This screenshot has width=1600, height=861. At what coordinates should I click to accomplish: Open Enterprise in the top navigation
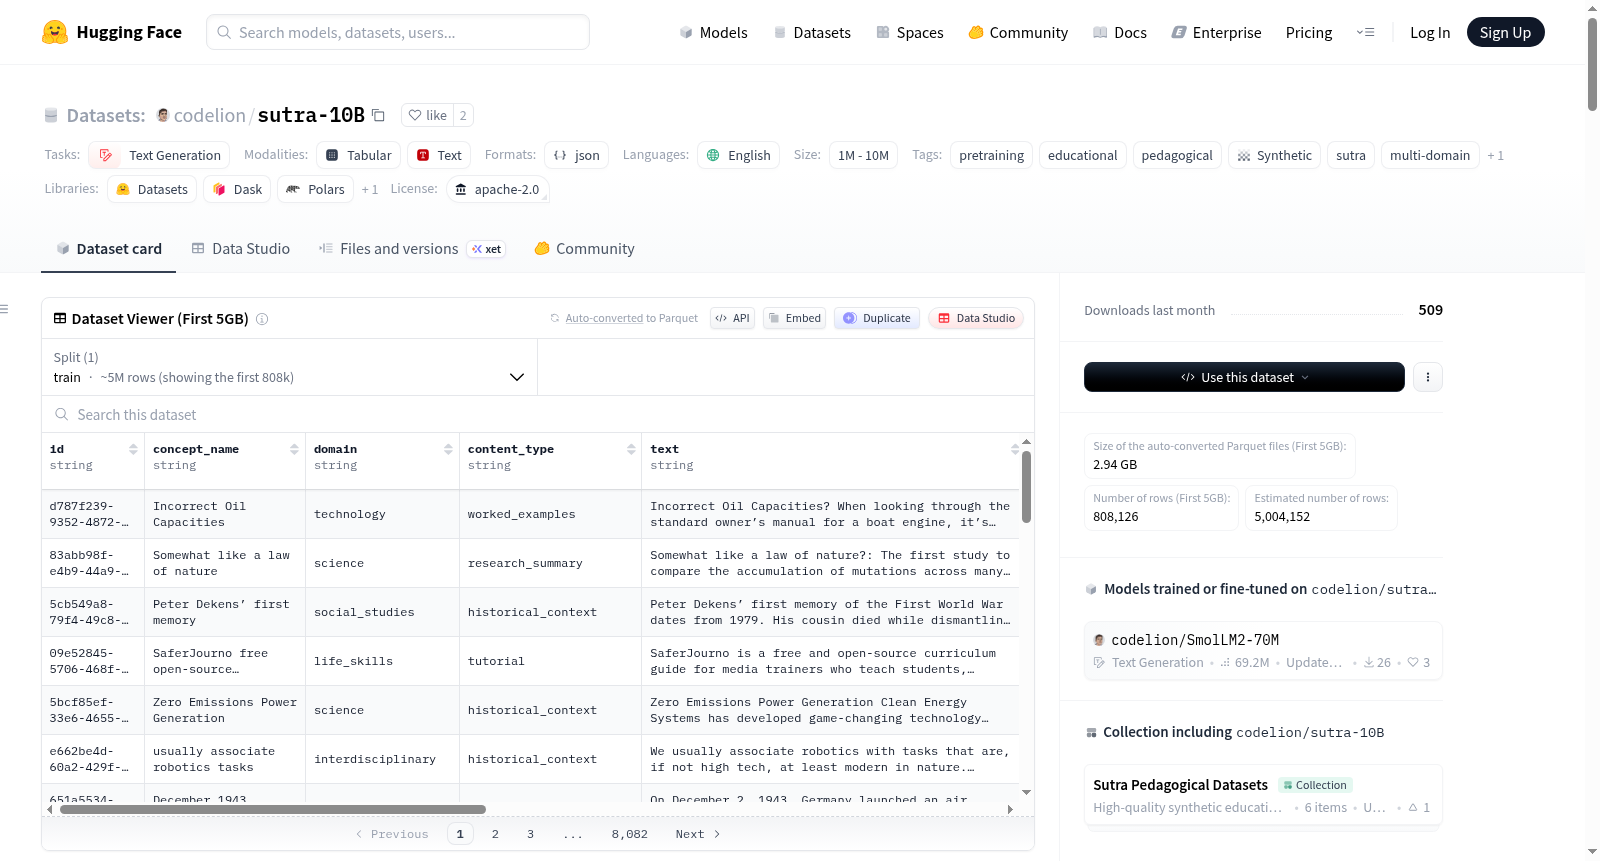1216,32
